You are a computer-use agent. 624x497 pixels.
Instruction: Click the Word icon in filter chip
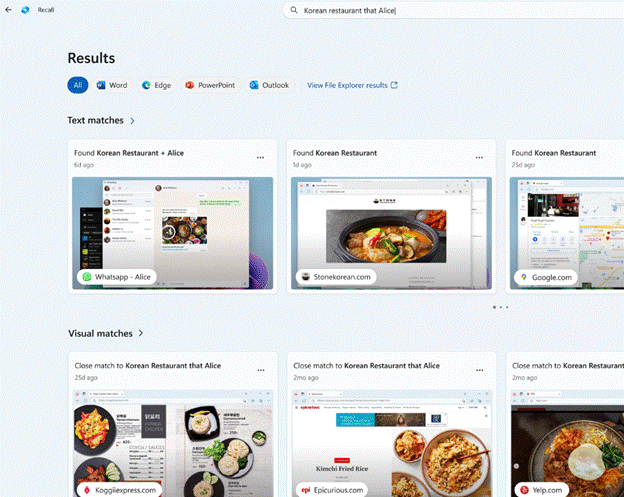[x=101, y=85]
